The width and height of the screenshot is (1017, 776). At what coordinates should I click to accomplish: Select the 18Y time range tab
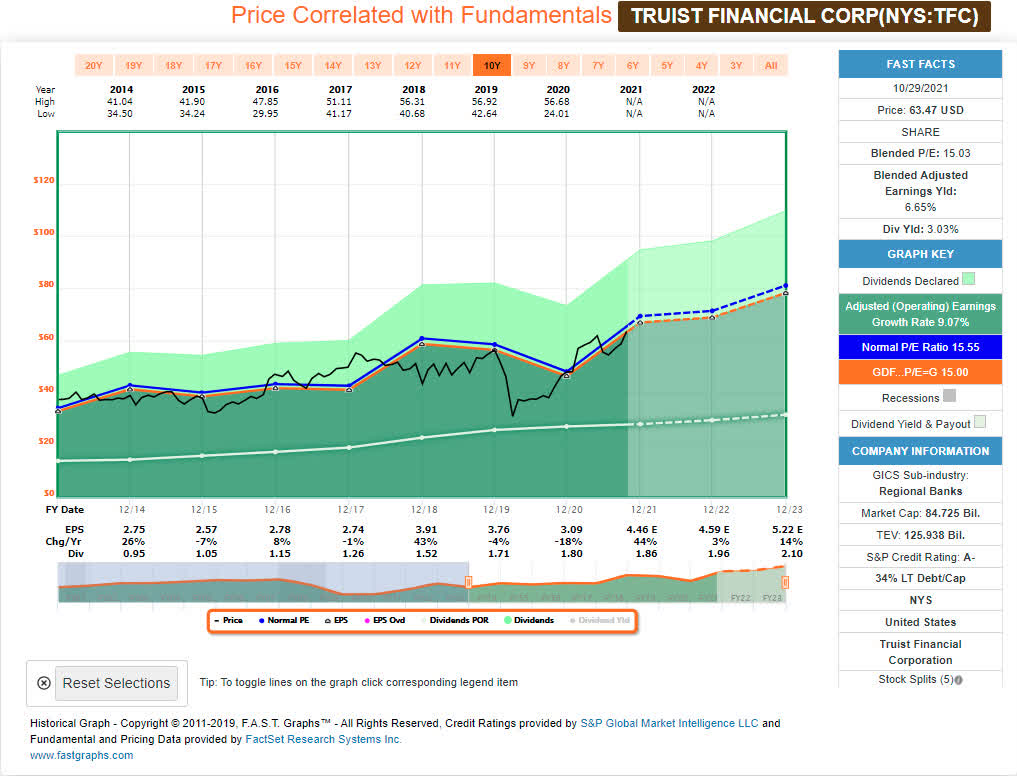(x=174, y=66)
